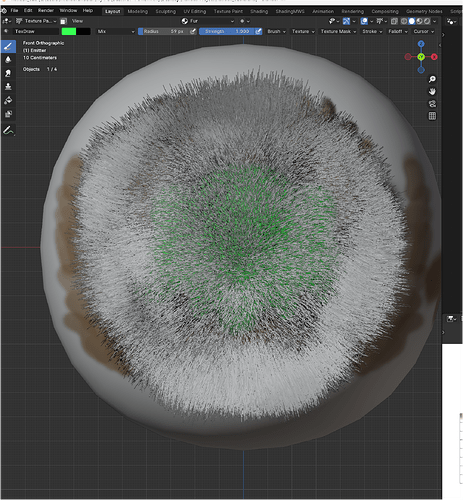Switch to the Geometry Nodes workspace tab

pos(424,11)
